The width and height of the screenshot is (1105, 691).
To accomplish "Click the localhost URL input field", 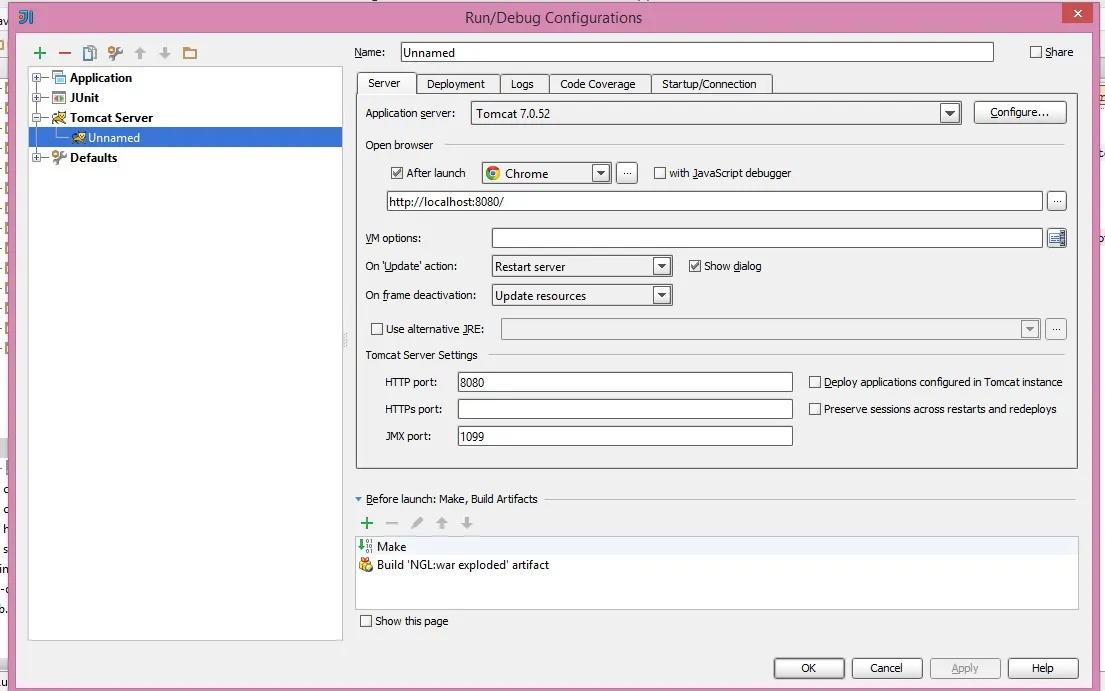I will (715, 201).
